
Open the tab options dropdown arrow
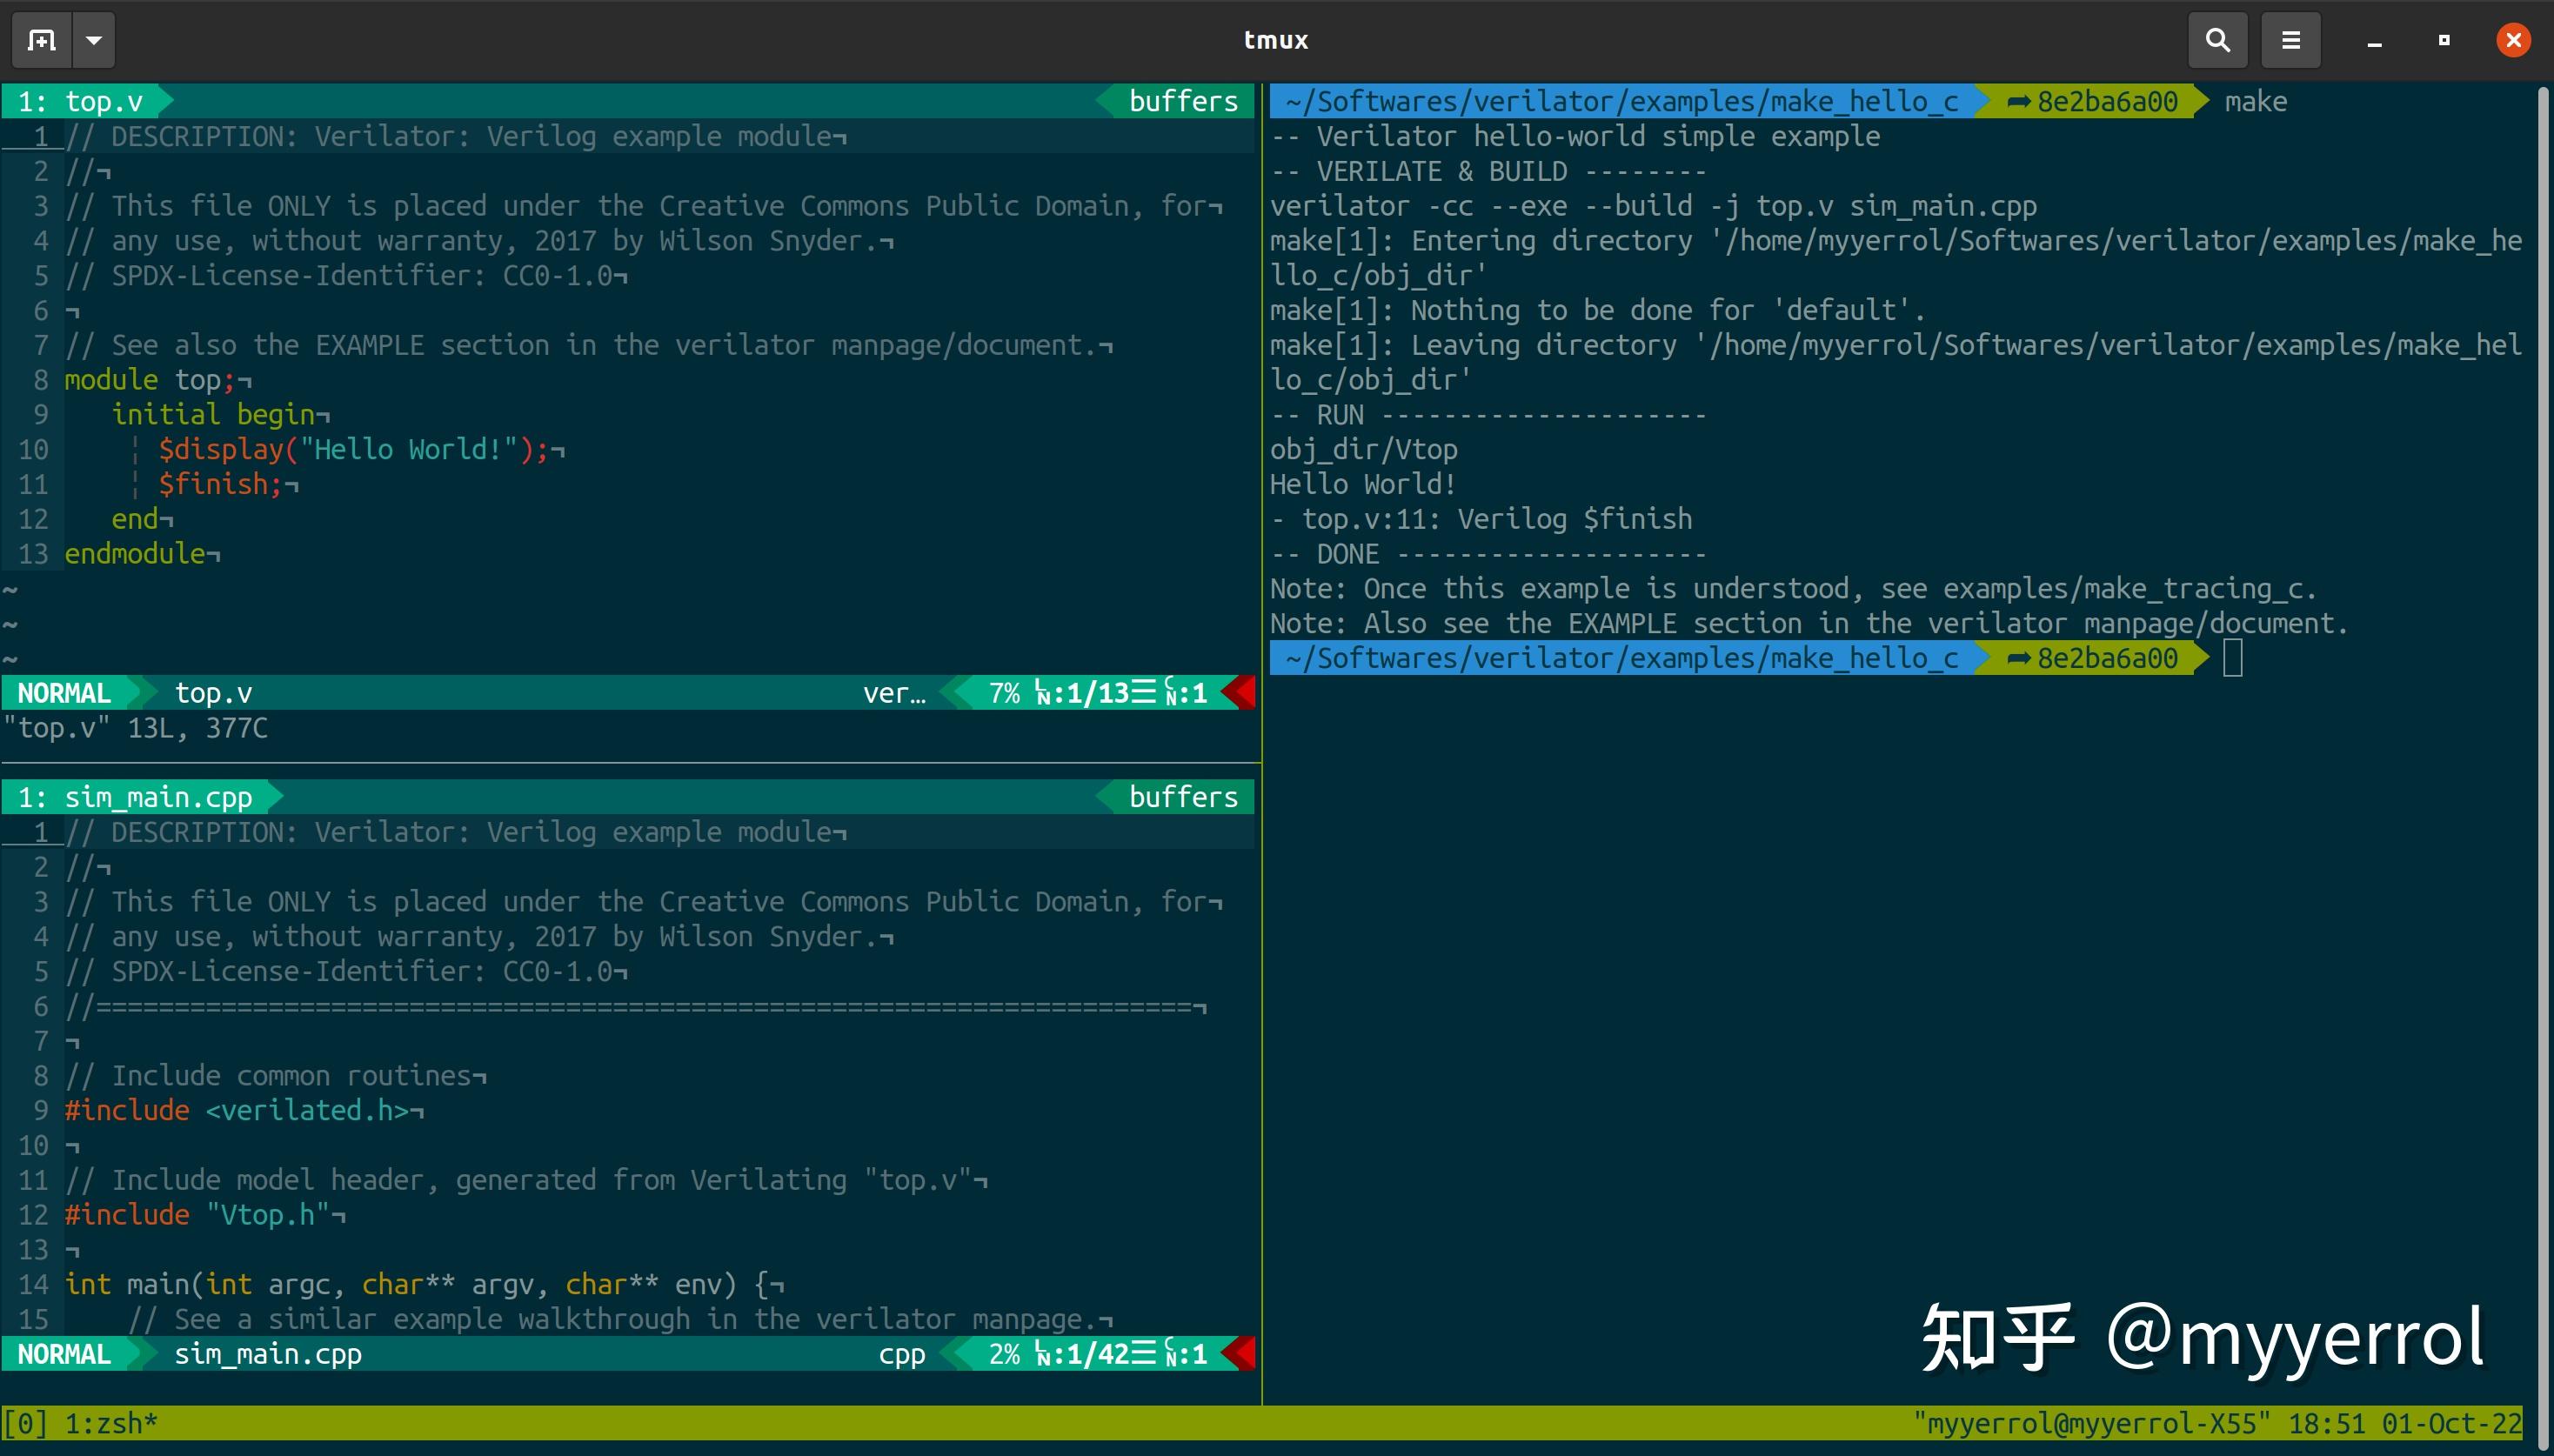tap(94, 40)
